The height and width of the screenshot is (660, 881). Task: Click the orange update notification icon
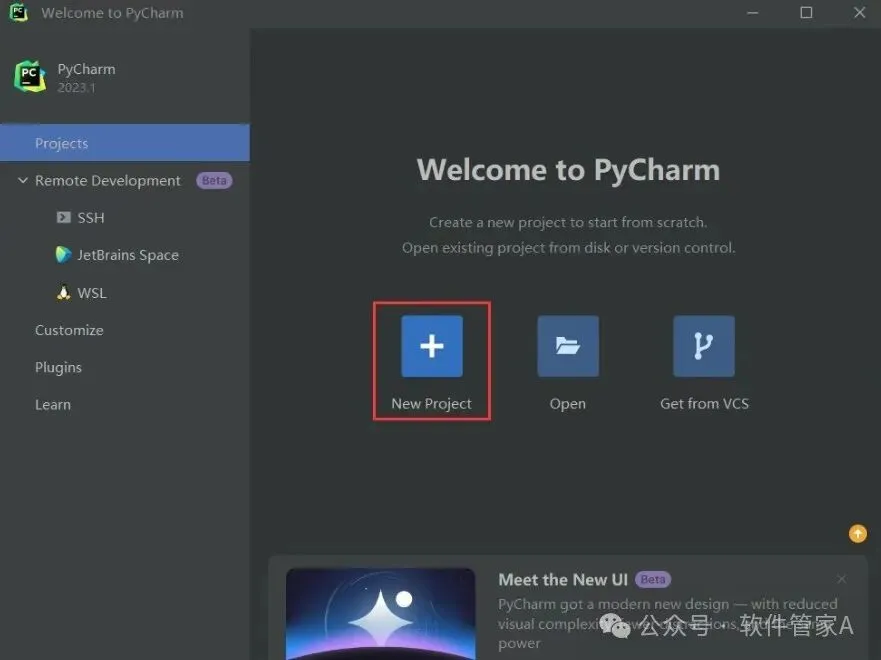tap(857, 534)
